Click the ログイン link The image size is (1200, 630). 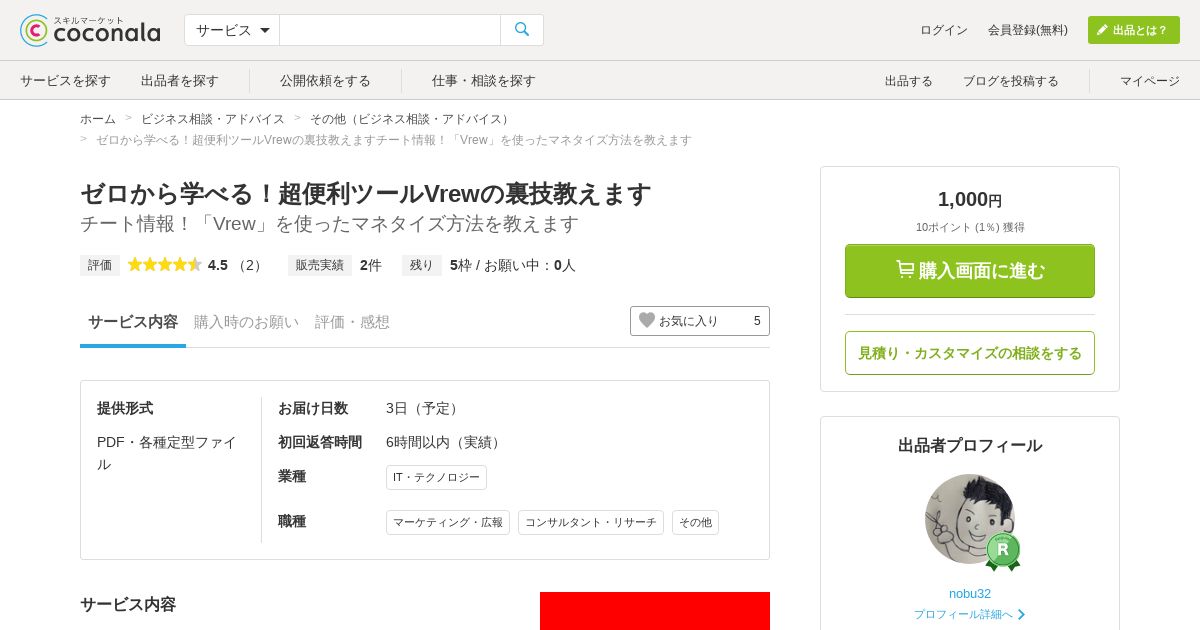pos(944,30)
